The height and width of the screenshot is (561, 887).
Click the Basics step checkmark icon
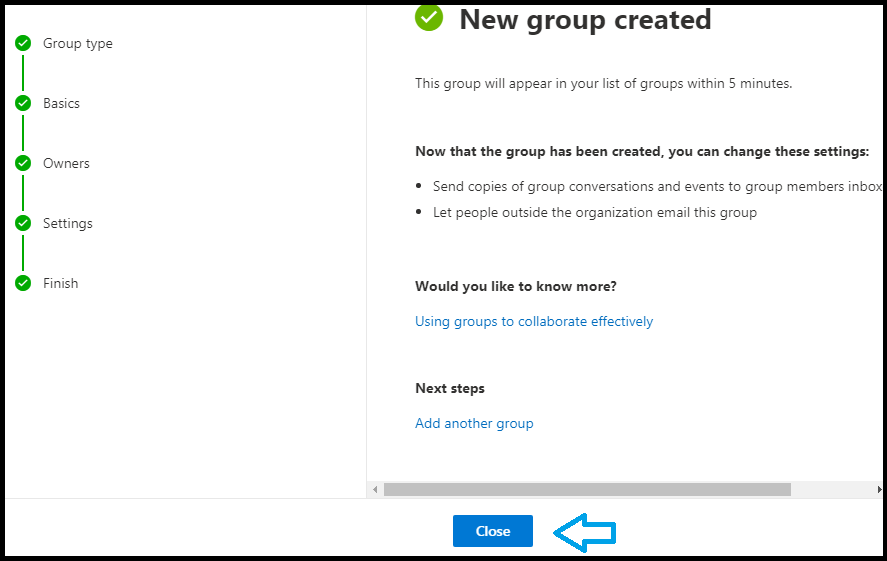point(23,103)
